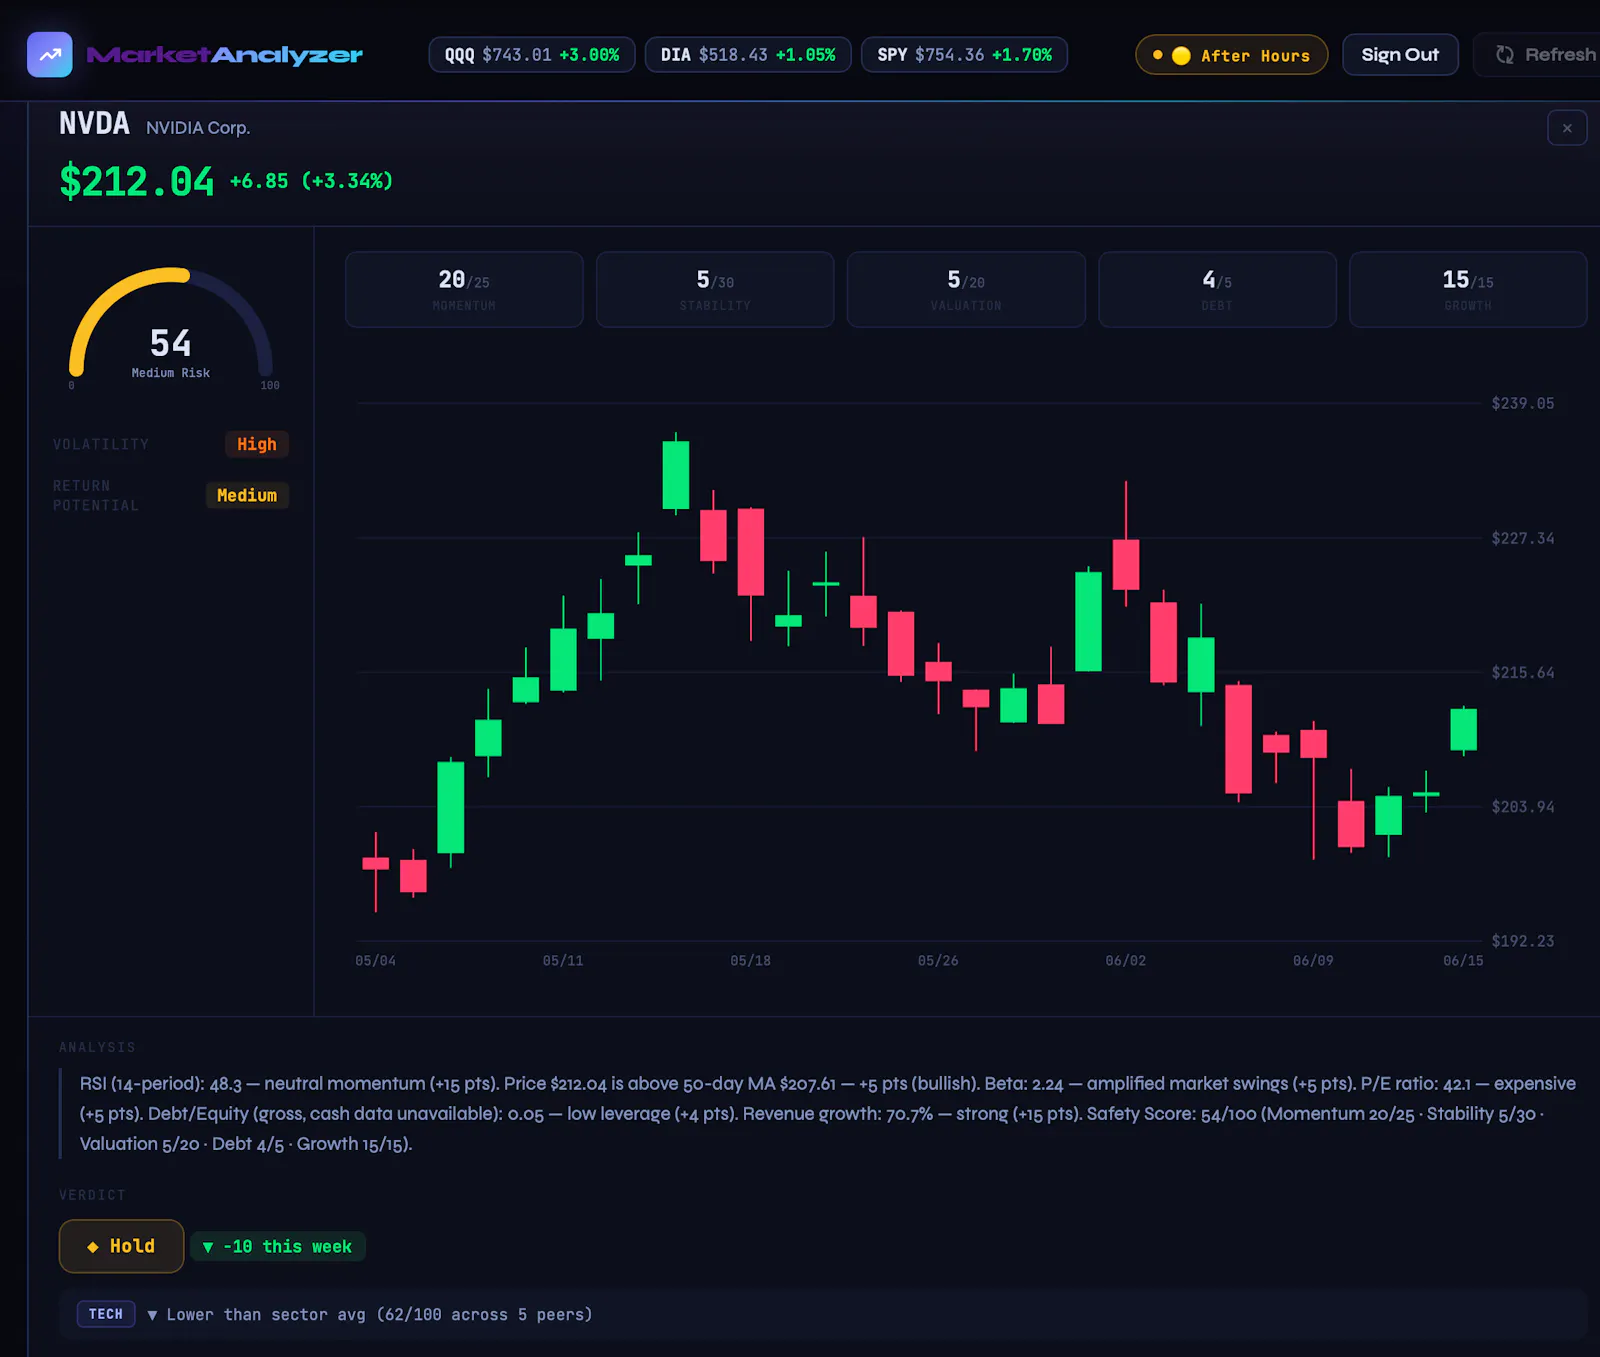Click the -10 this week badge
This screenshot has height=1357, width=1600.
click(x=278, y=1247)
